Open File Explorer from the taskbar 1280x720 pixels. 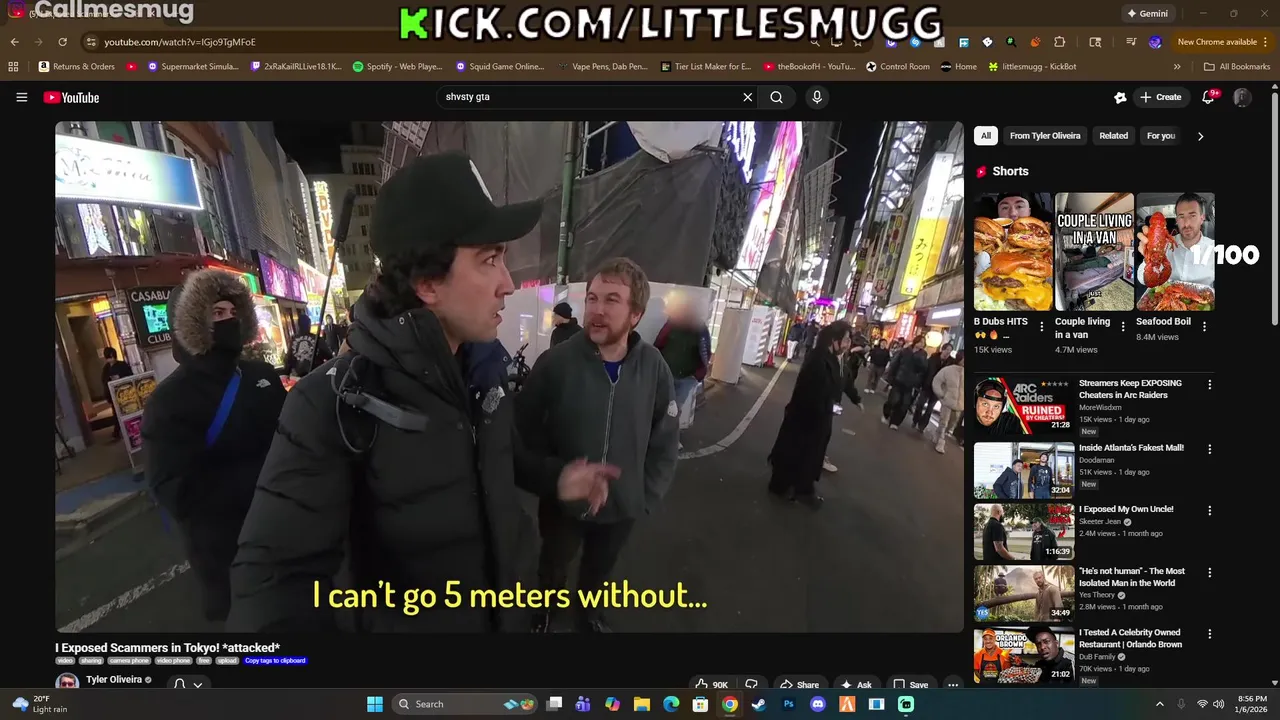click(x=642, y=704)
